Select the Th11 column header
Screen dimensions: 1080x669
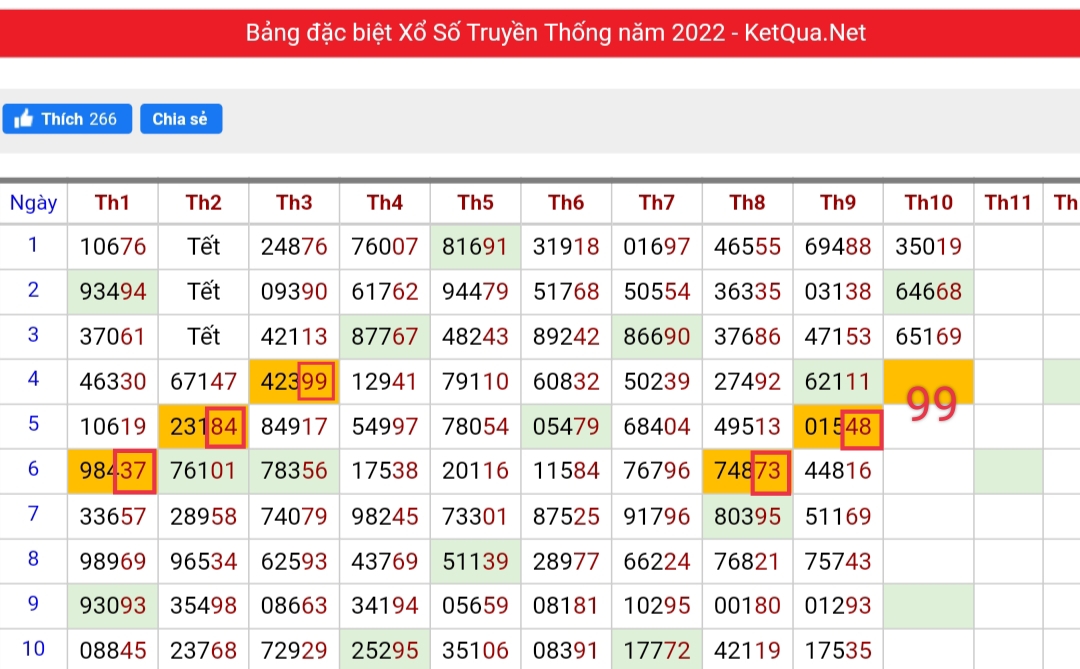(1007, 203)
